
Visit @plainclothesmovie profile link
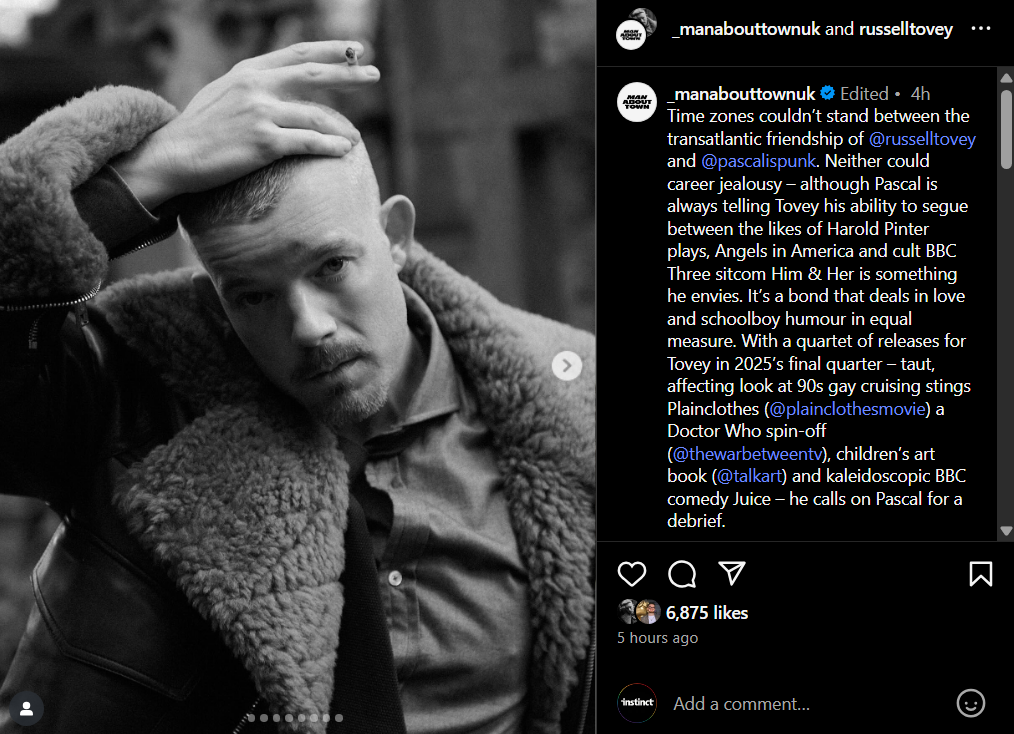tap(847, 409)
